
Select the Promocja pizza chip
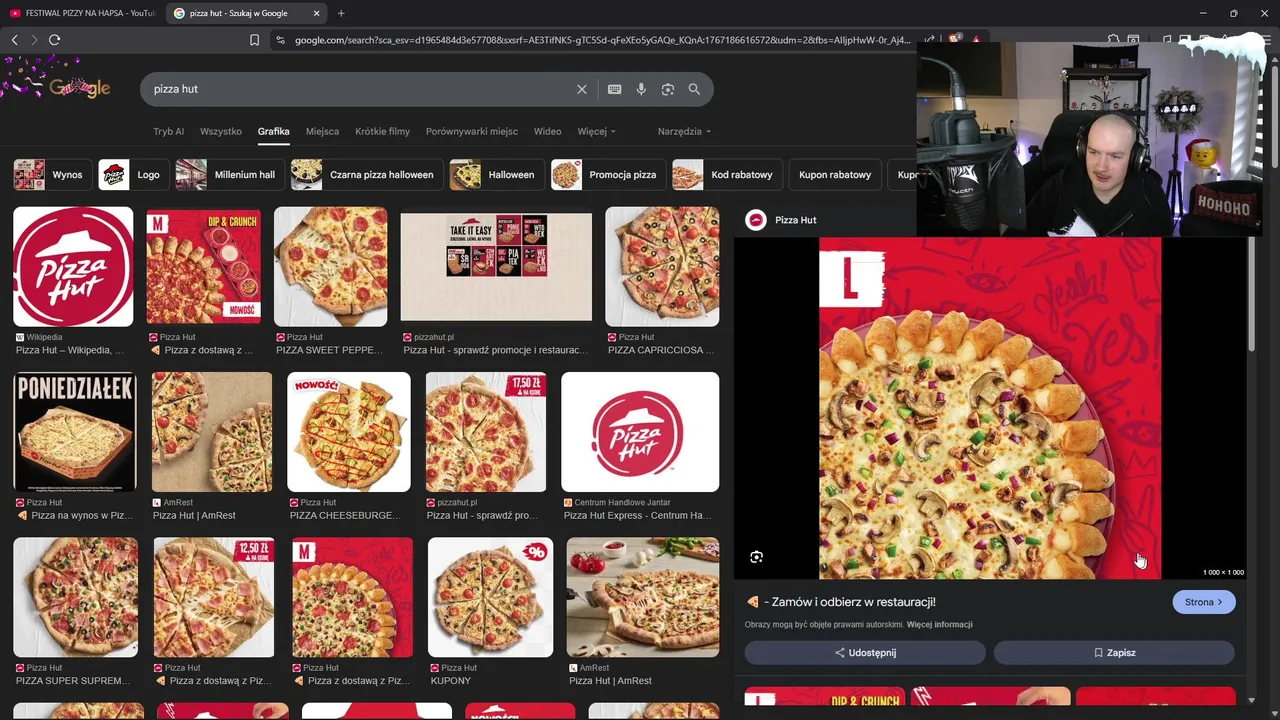click(608, 174)
